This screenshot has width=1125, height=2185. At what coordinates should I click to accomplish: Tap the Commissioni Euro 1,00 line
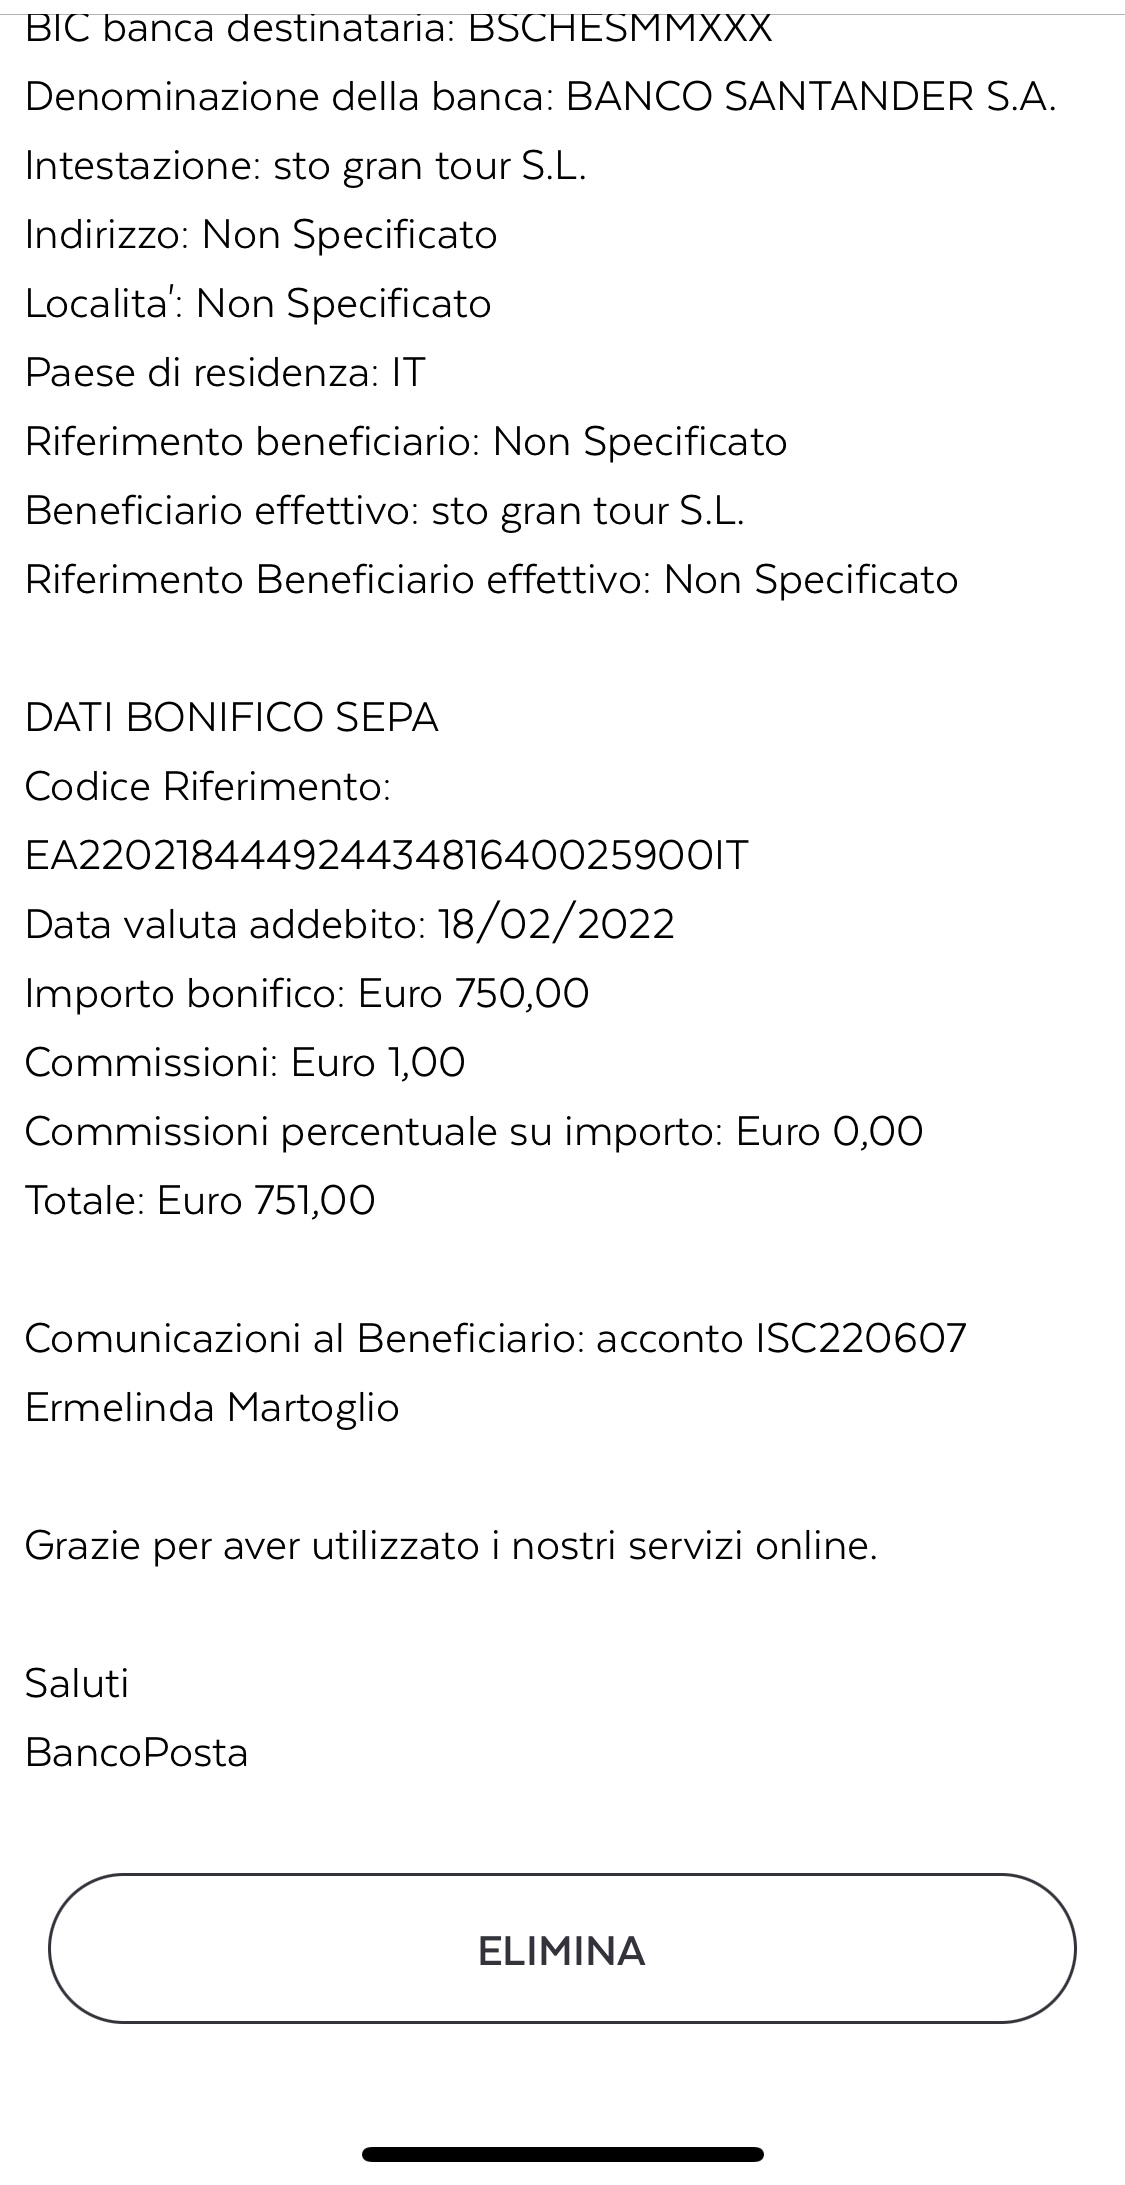245,1063
